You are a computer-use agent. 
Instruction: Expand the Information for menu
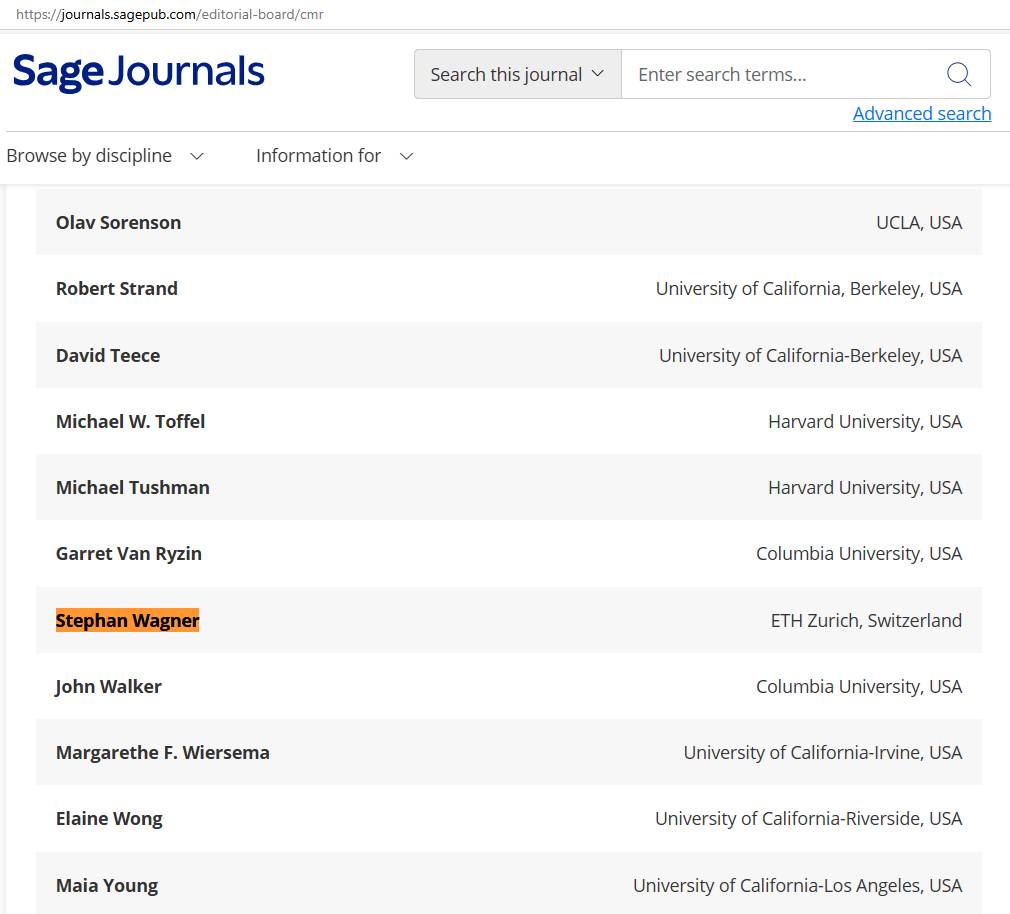pyautogui.click(x=334, y=156)
